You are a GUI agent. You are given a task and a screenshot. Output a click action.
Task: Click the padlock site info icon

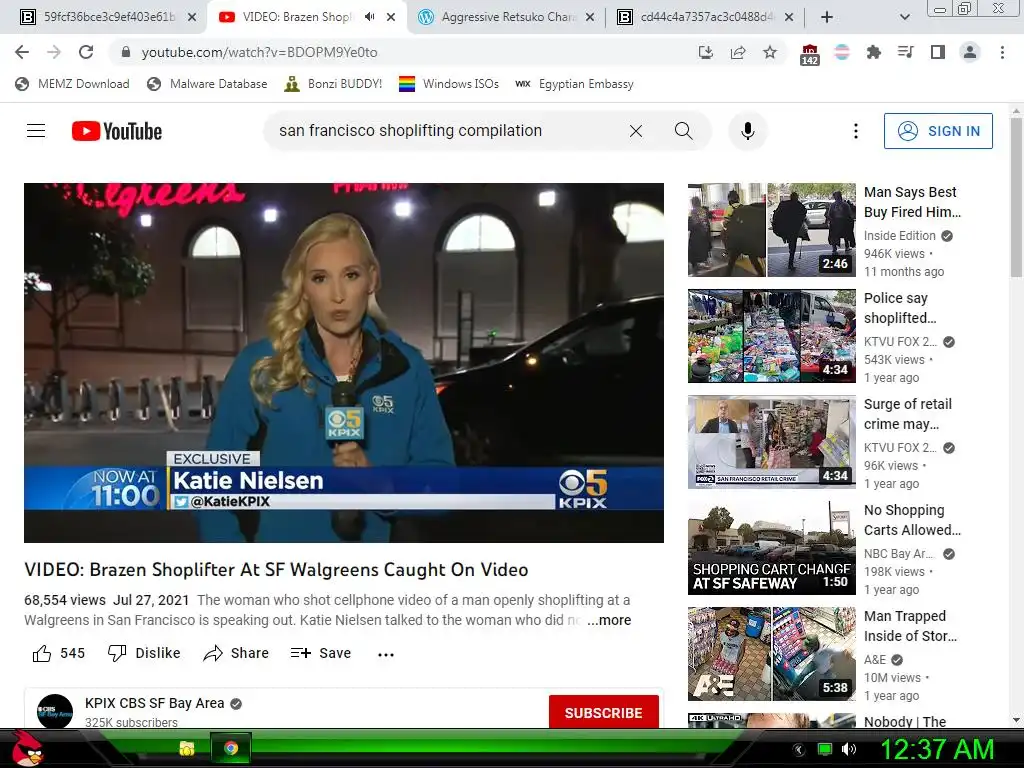pyautogui.click(x=126, y=52)
